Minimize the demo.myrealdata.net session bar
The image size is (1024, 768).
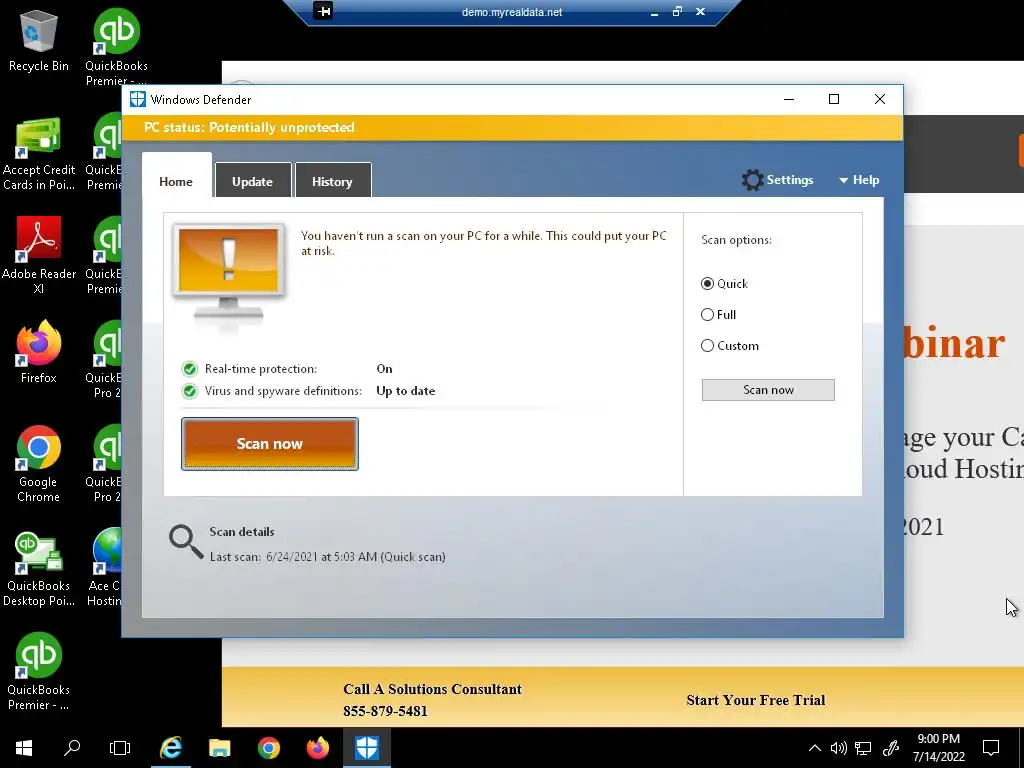click(654, 12)
